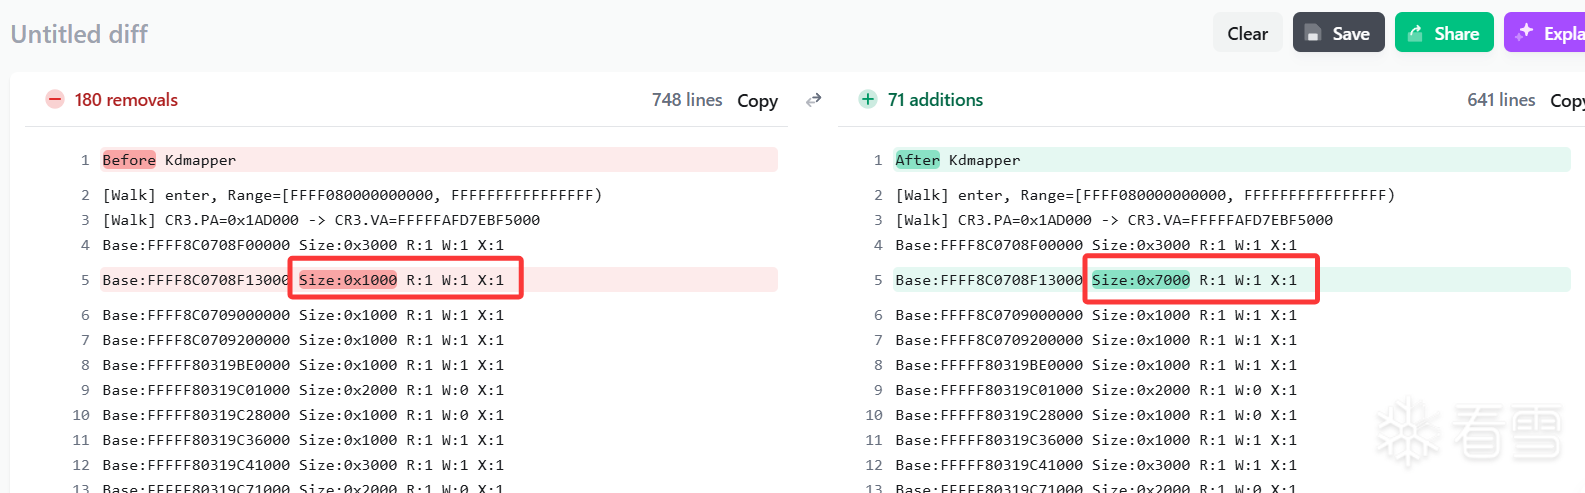
Task: Click the Share button's icon
Action: coord(1415,34)
